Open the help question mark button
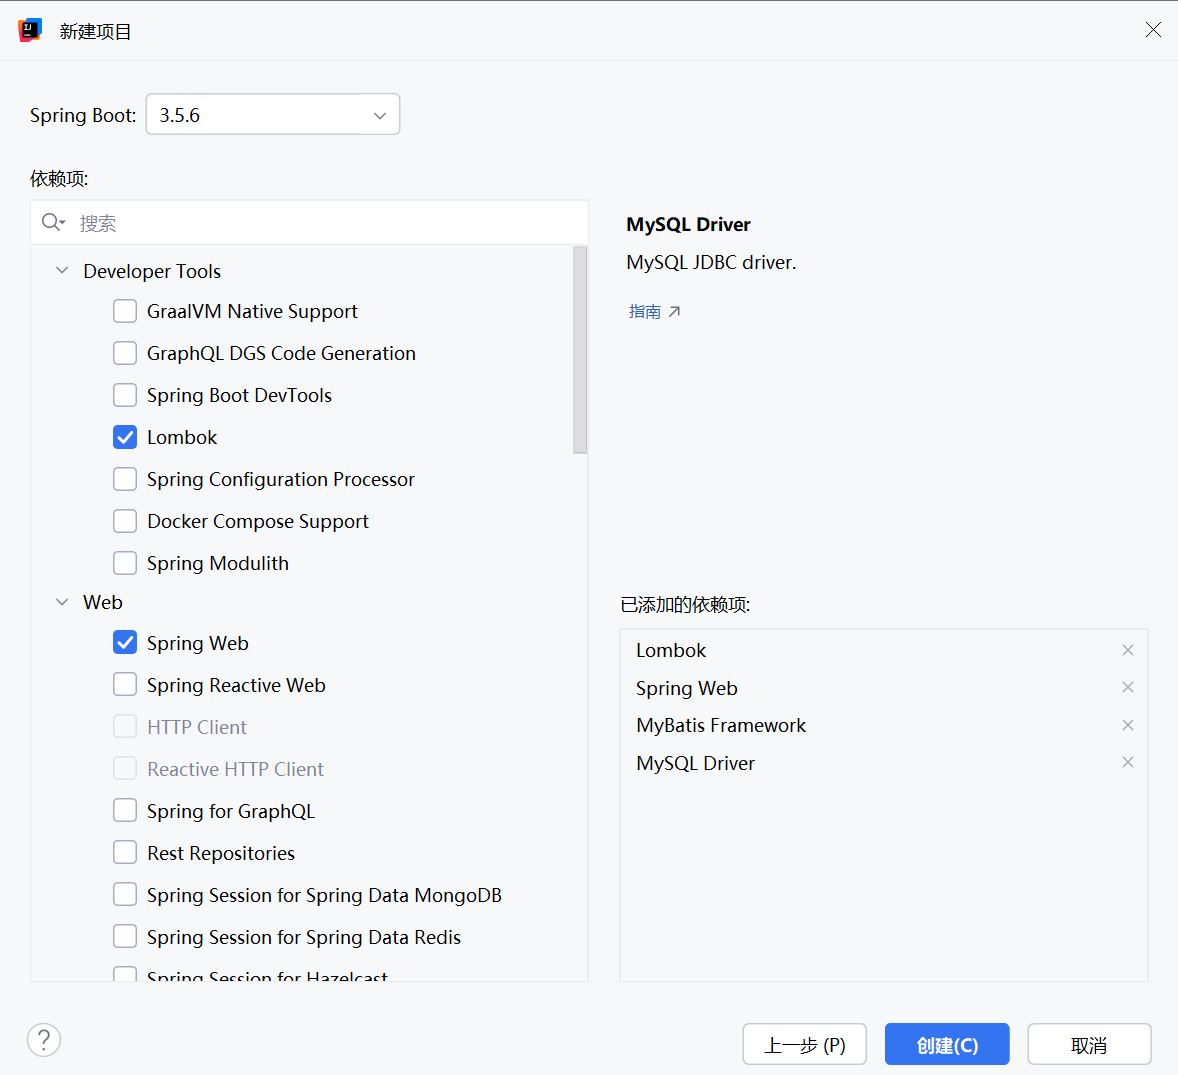 pyautogui.click(x=44, y=1040)
